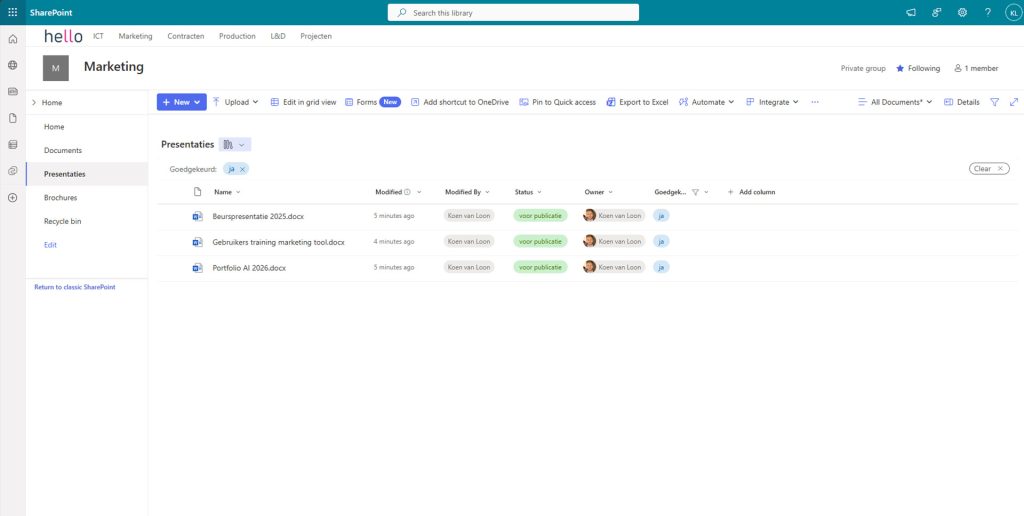This screenshot has height=516, width=1024.
Task: Open the New button dropdown
Action: click(182, 102)
